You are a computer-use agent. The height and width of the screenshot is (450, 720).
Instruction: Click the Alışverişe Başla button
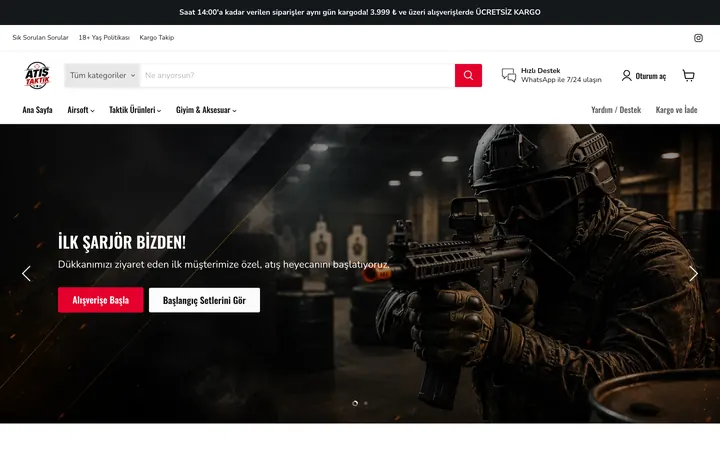[101, 300]
